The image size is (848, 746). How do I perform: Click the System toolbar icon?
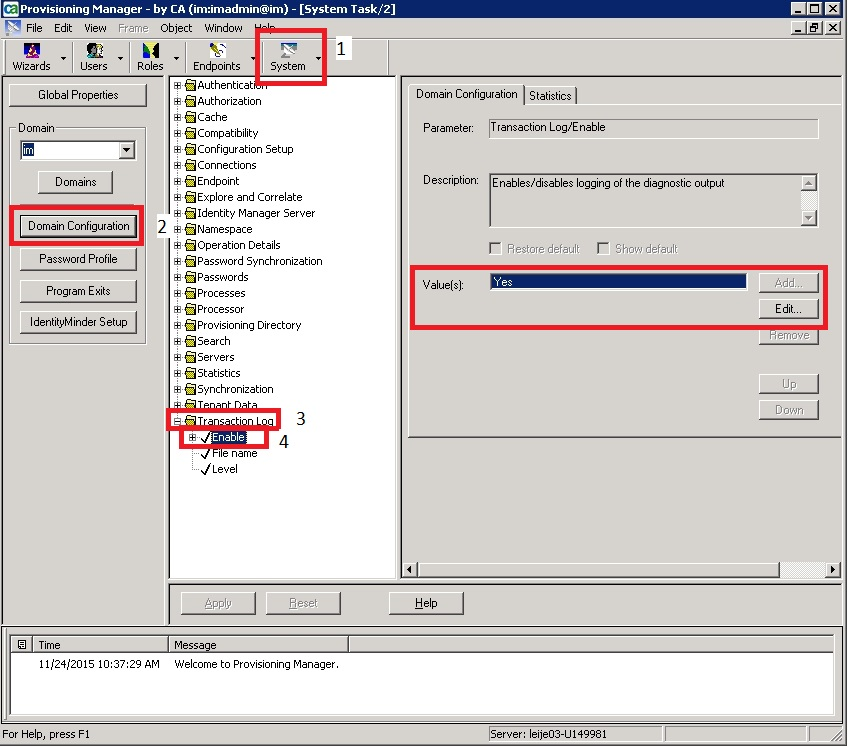[x=288, y=50]
